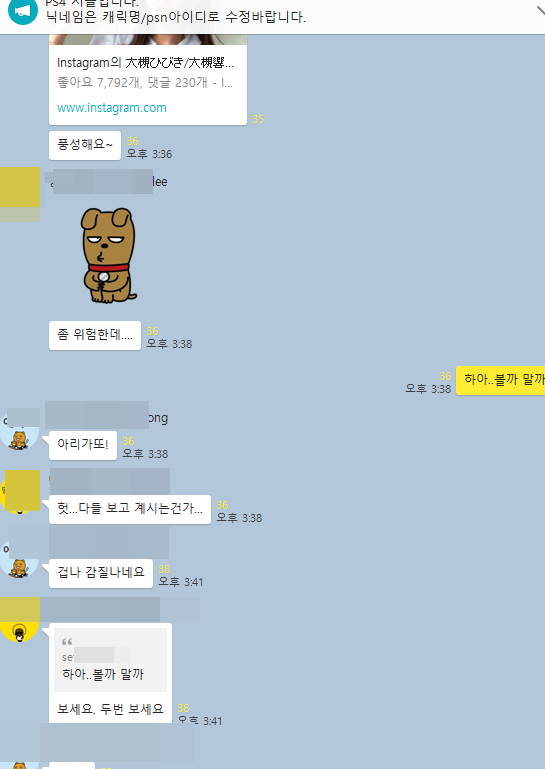This screenshot has width=545, height=769.
Task: Select the '겁나 감질나네요' message bubble
Action: (x=101, y=573)
